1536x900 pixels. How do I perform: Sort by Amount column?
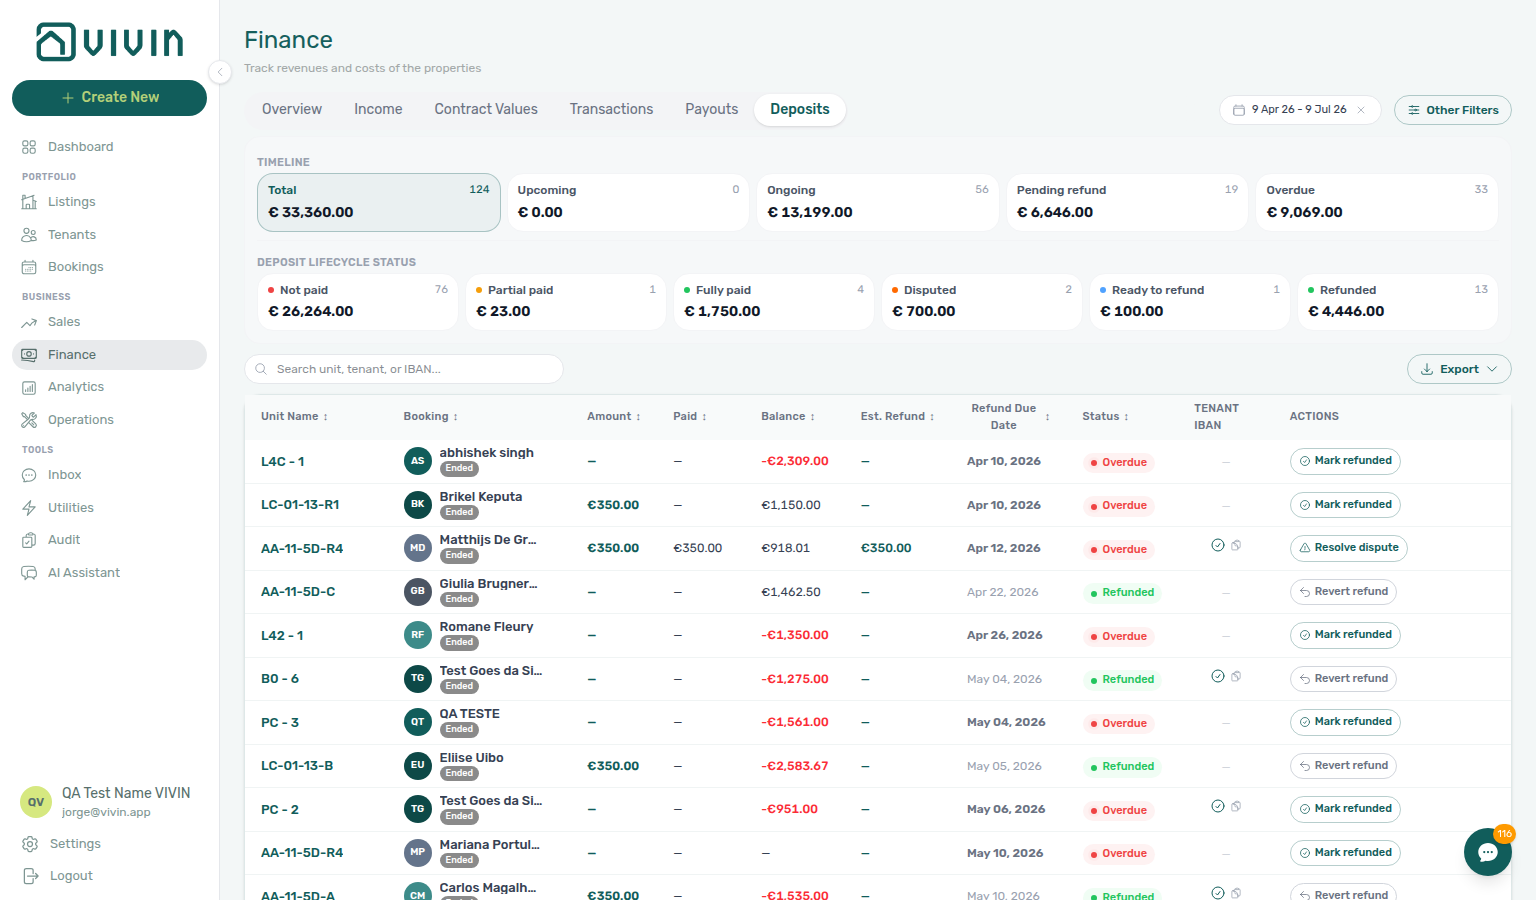tap(614, 417)
